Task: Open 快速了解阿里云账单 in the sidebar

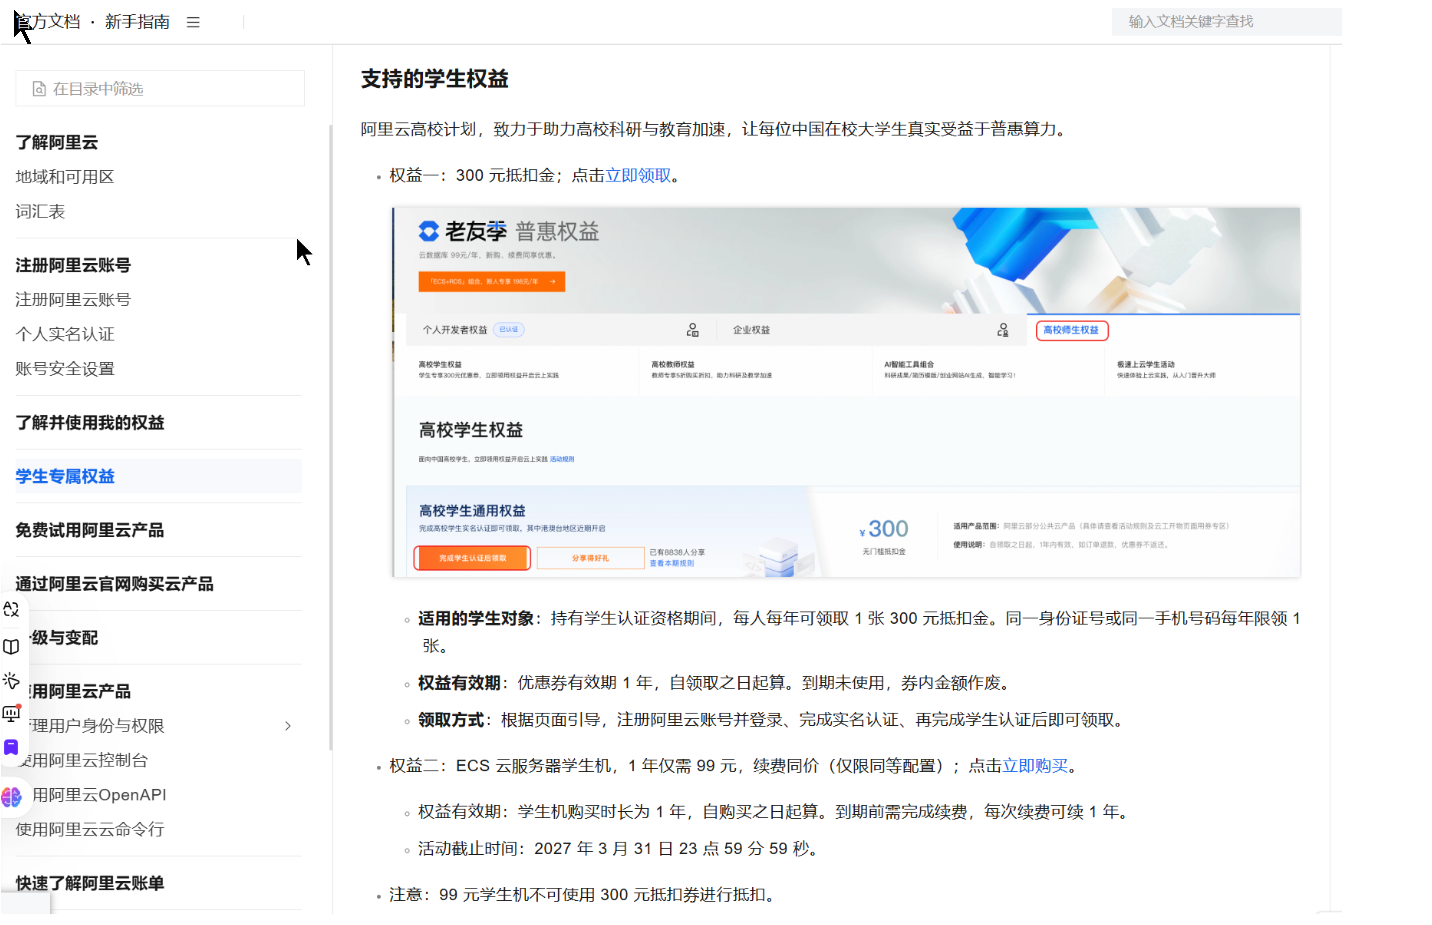Action: coord(90,883)
